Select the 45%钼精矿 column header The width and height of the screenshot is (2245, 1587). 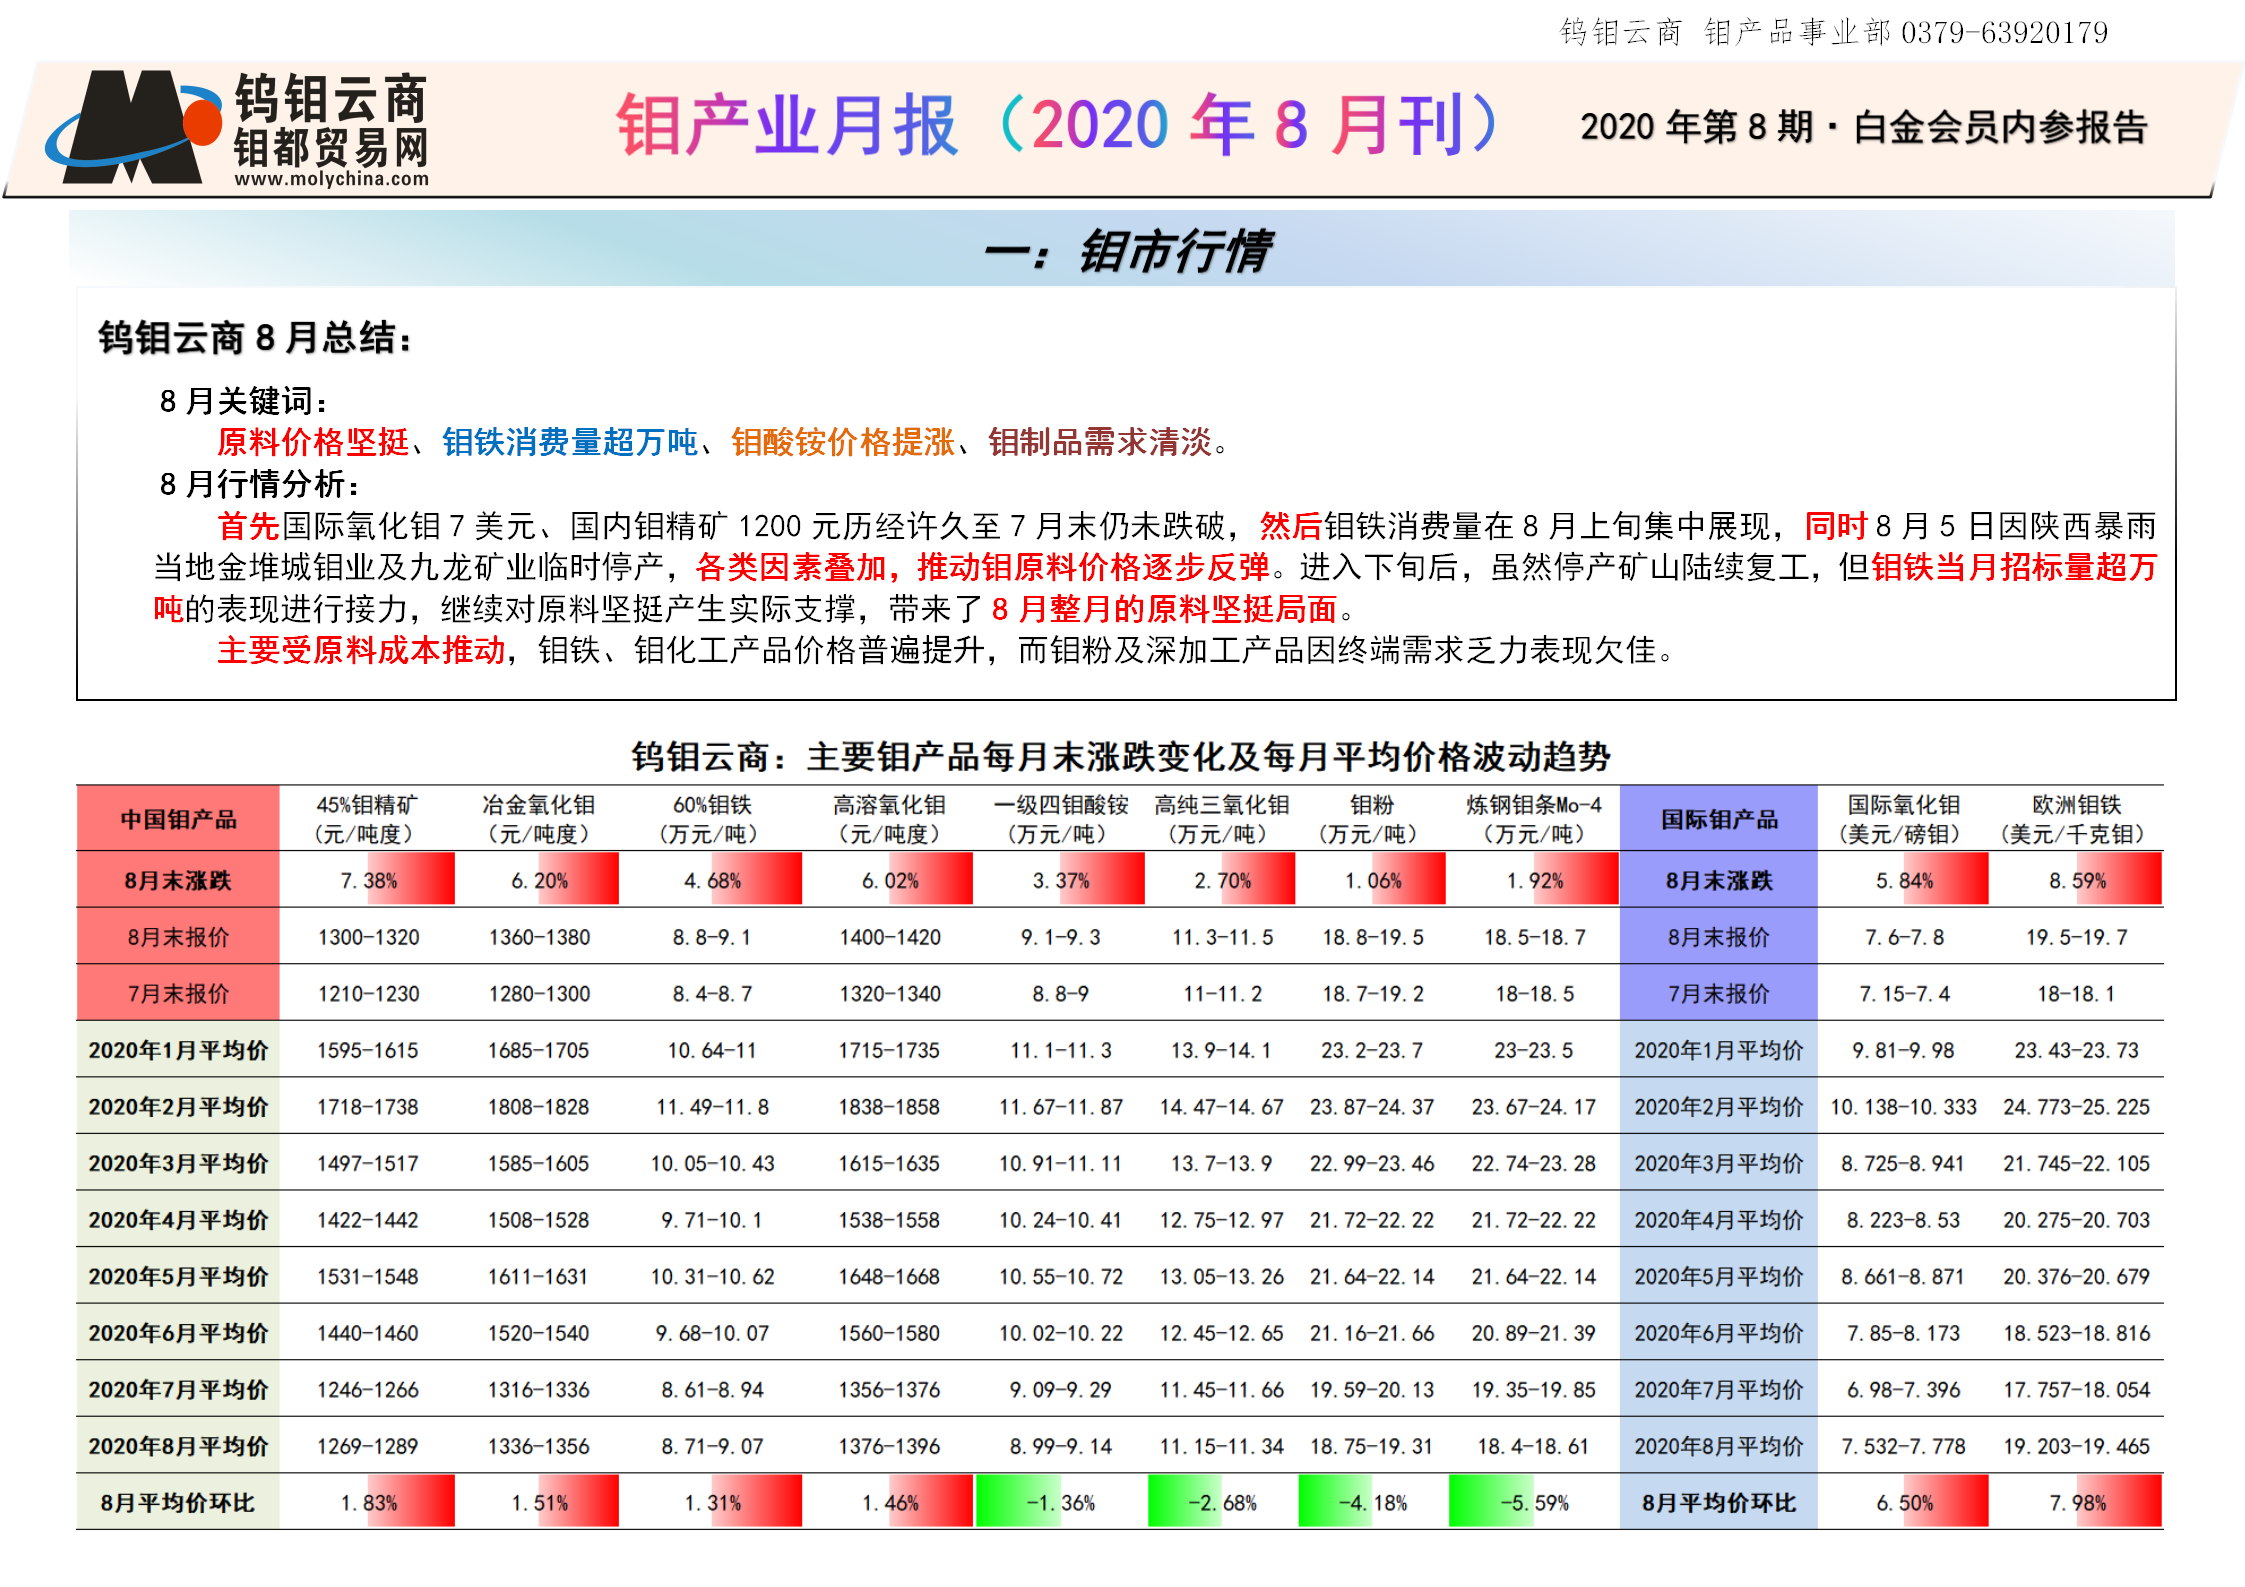(x=366, y=819)
